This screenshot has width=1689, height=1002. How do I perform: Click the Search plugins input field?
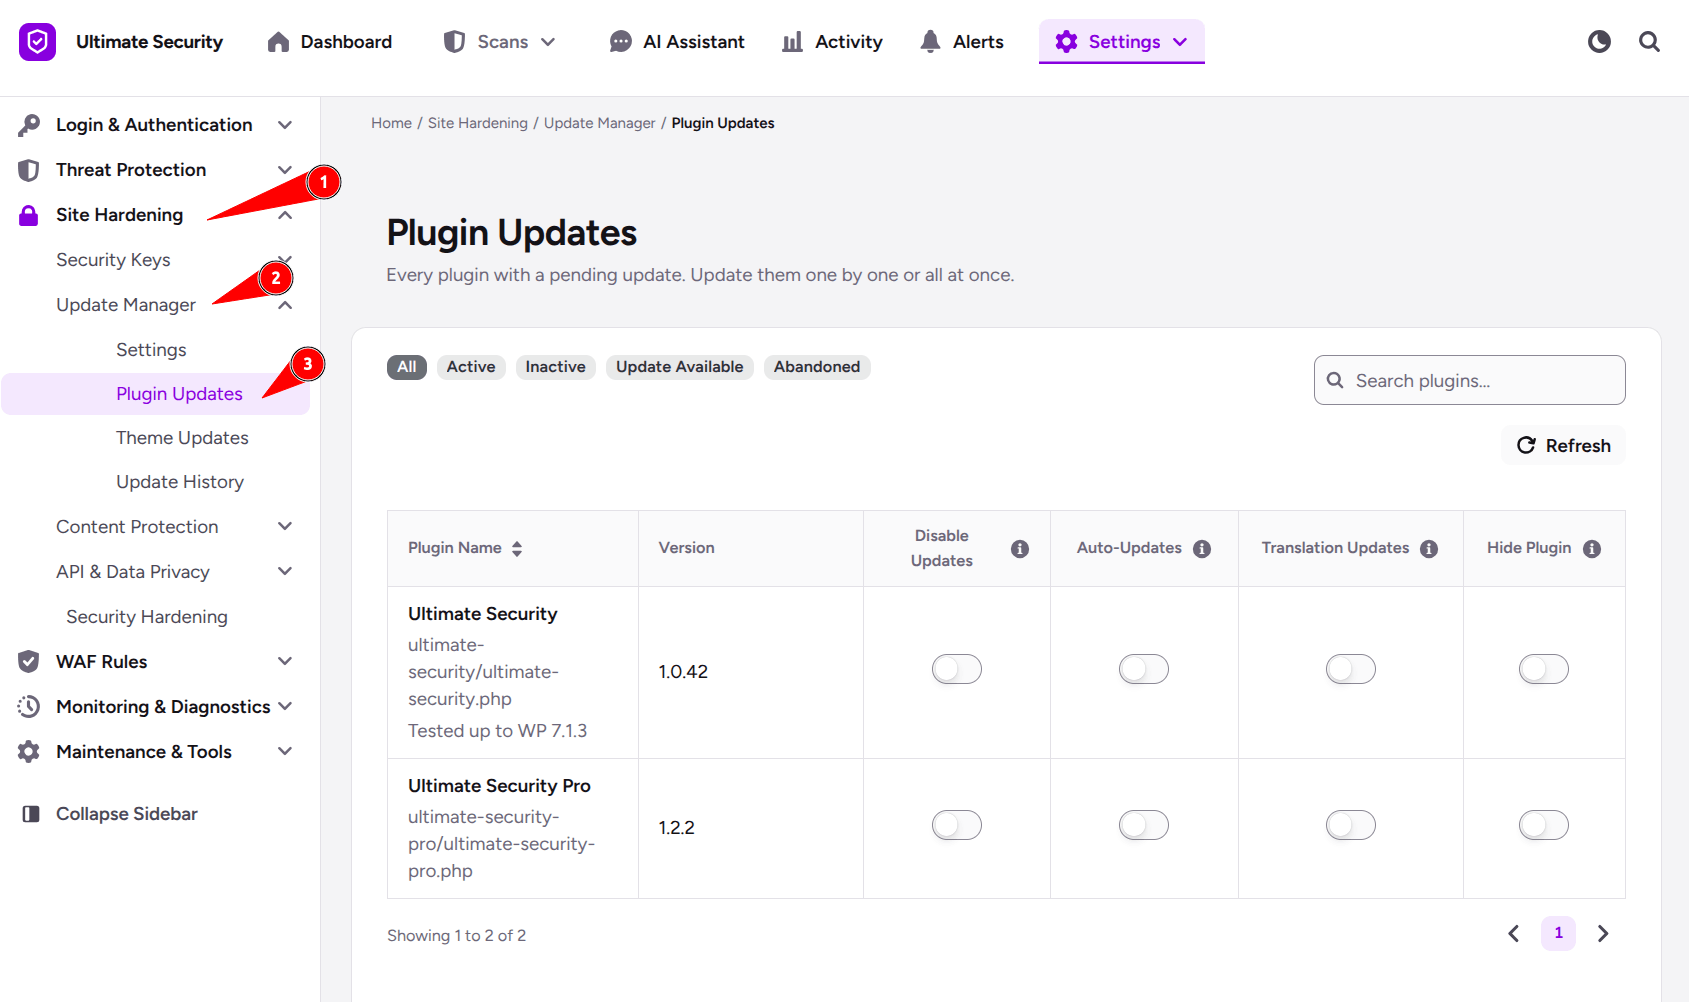1470,381
